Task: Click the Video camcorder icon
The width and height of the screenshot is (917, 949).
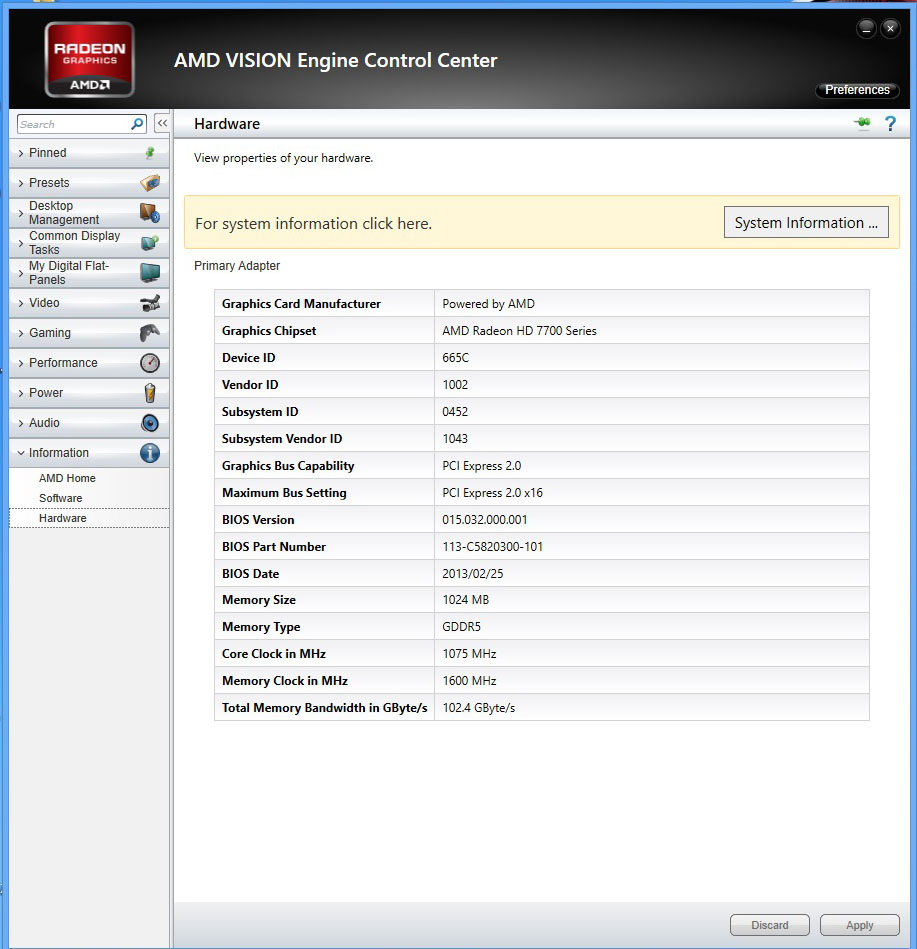Action: click(x=150, y=303)
